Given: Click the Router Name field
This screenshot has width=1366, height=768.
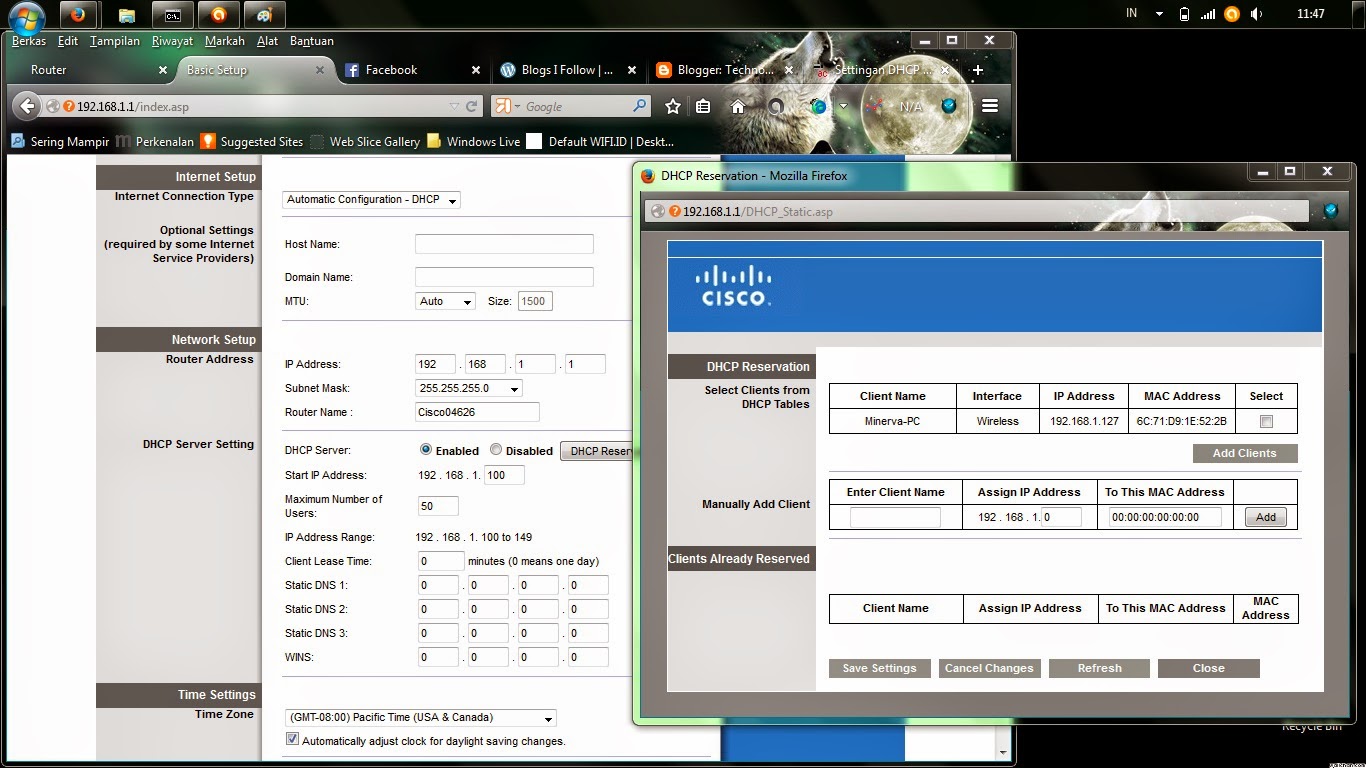Looking at the screenshot, I should 477,412.
